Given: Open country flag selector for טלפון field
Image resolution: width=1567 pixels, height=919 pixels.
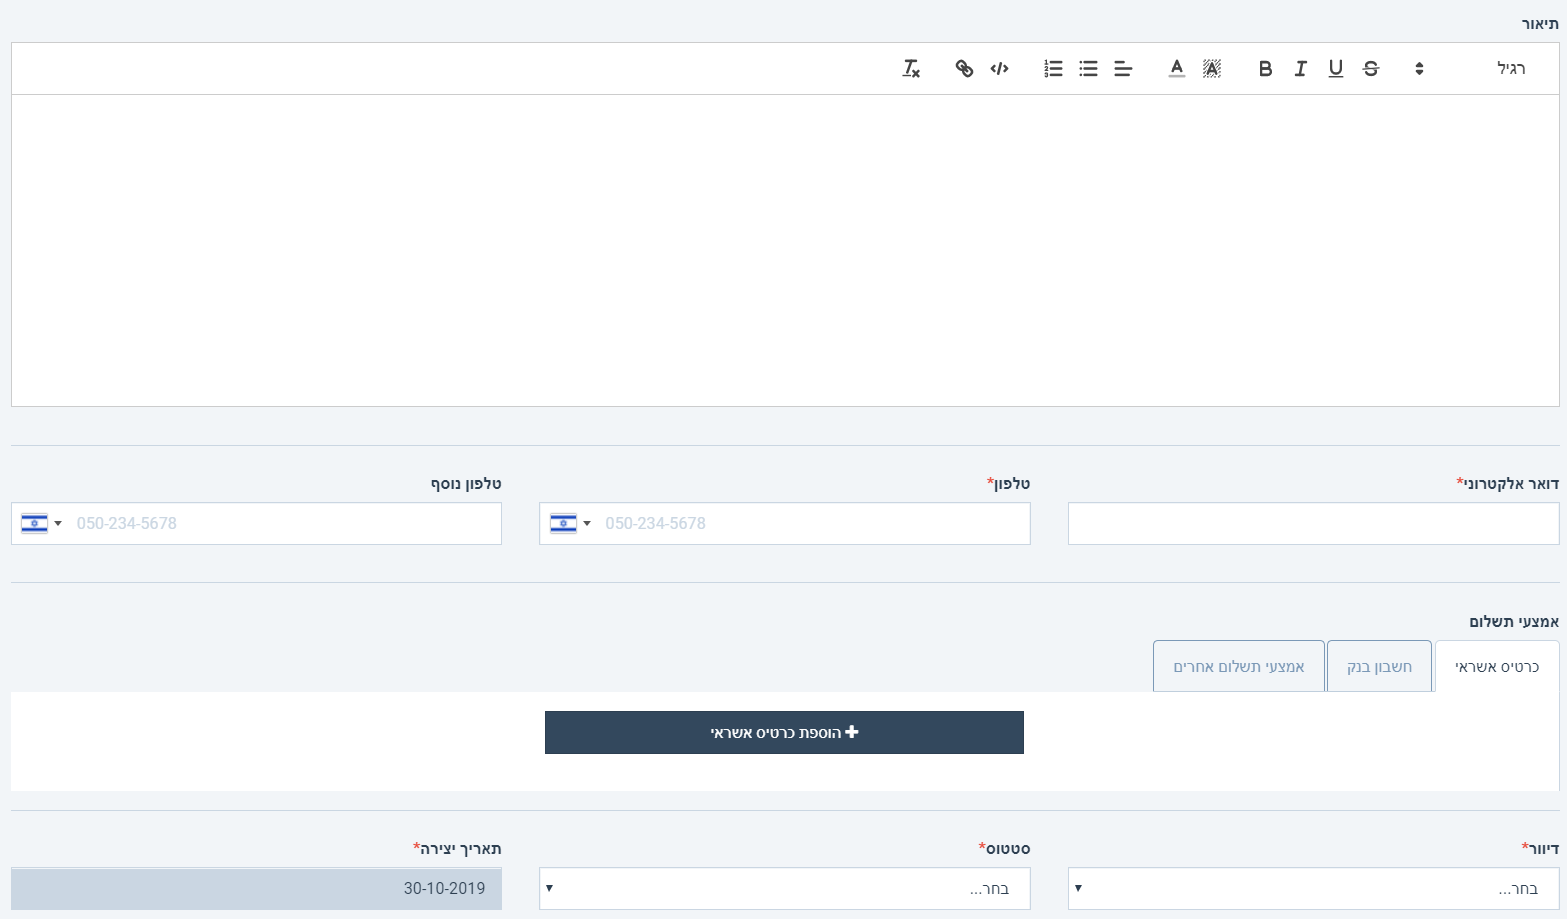Looking at the screenshot, I should (571, 524).
